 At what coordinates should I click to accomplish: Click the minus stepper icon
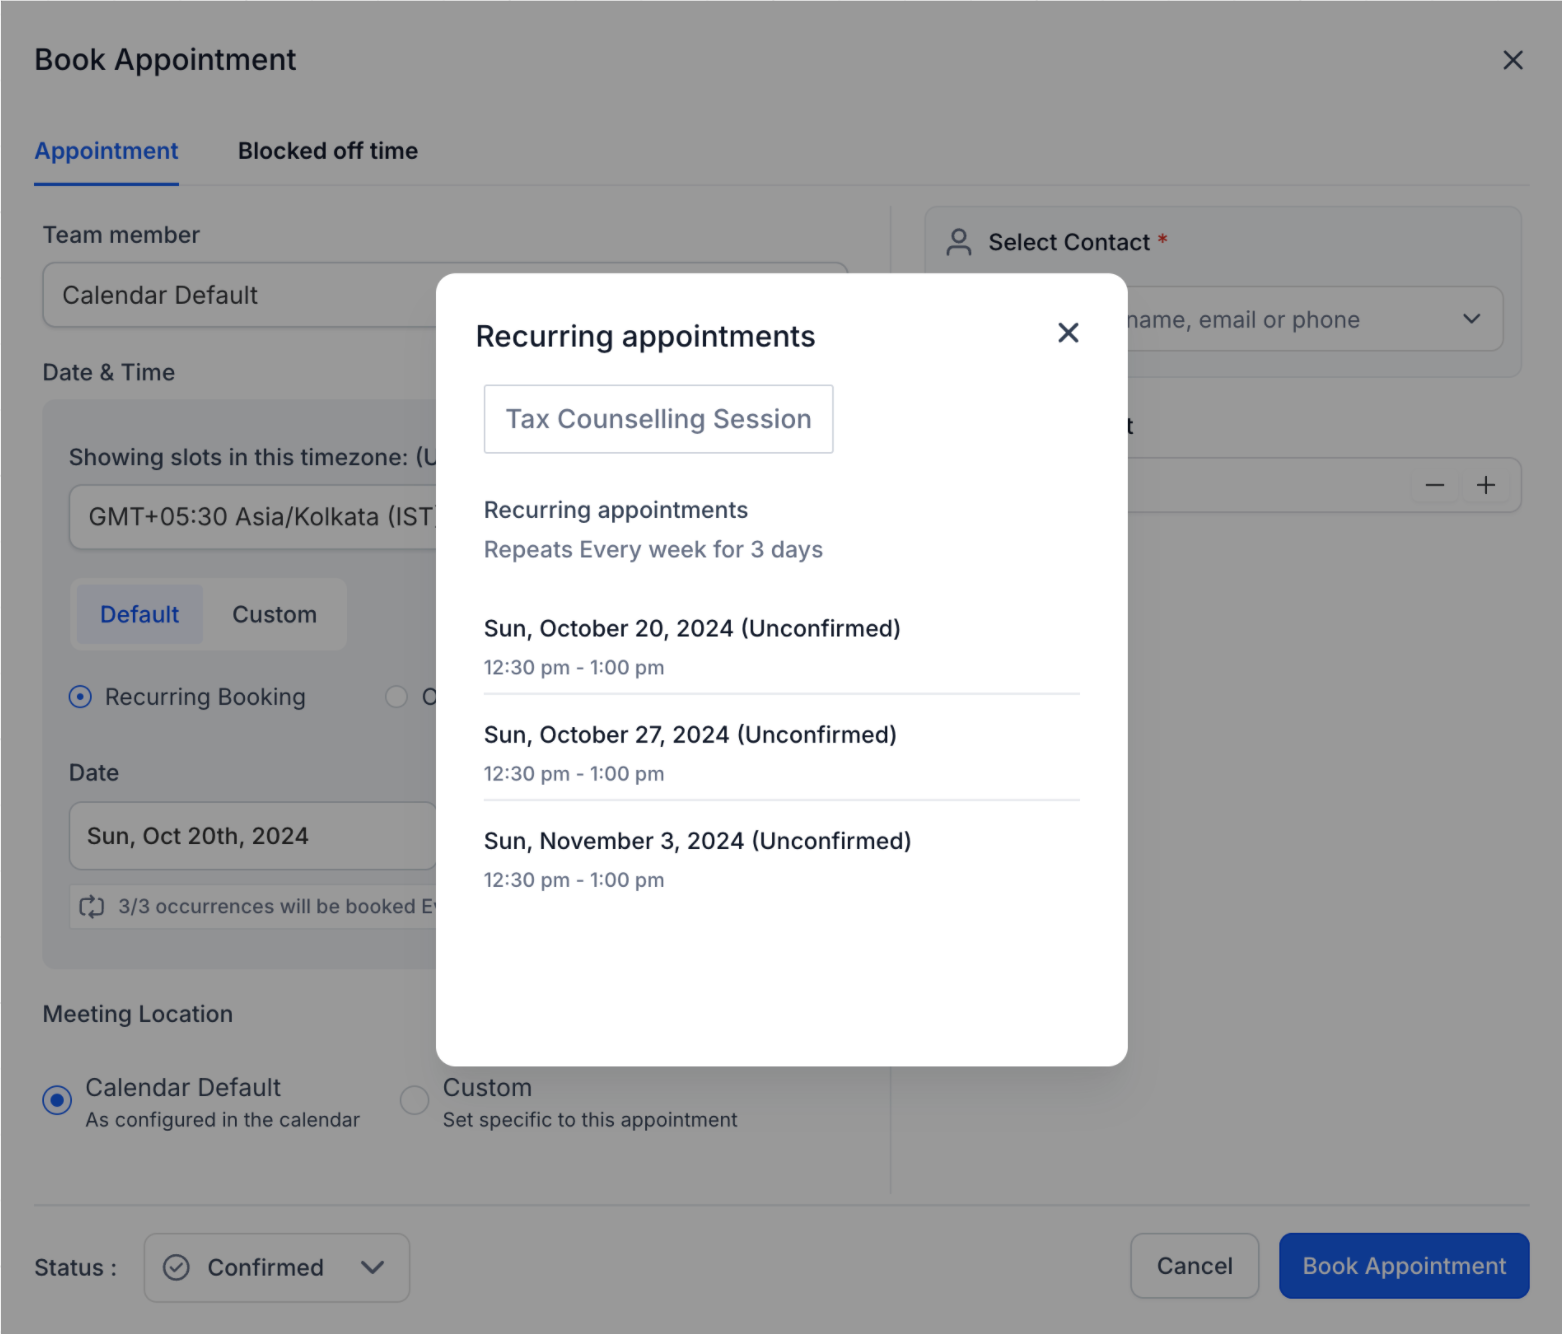(x=1434, y=486)
